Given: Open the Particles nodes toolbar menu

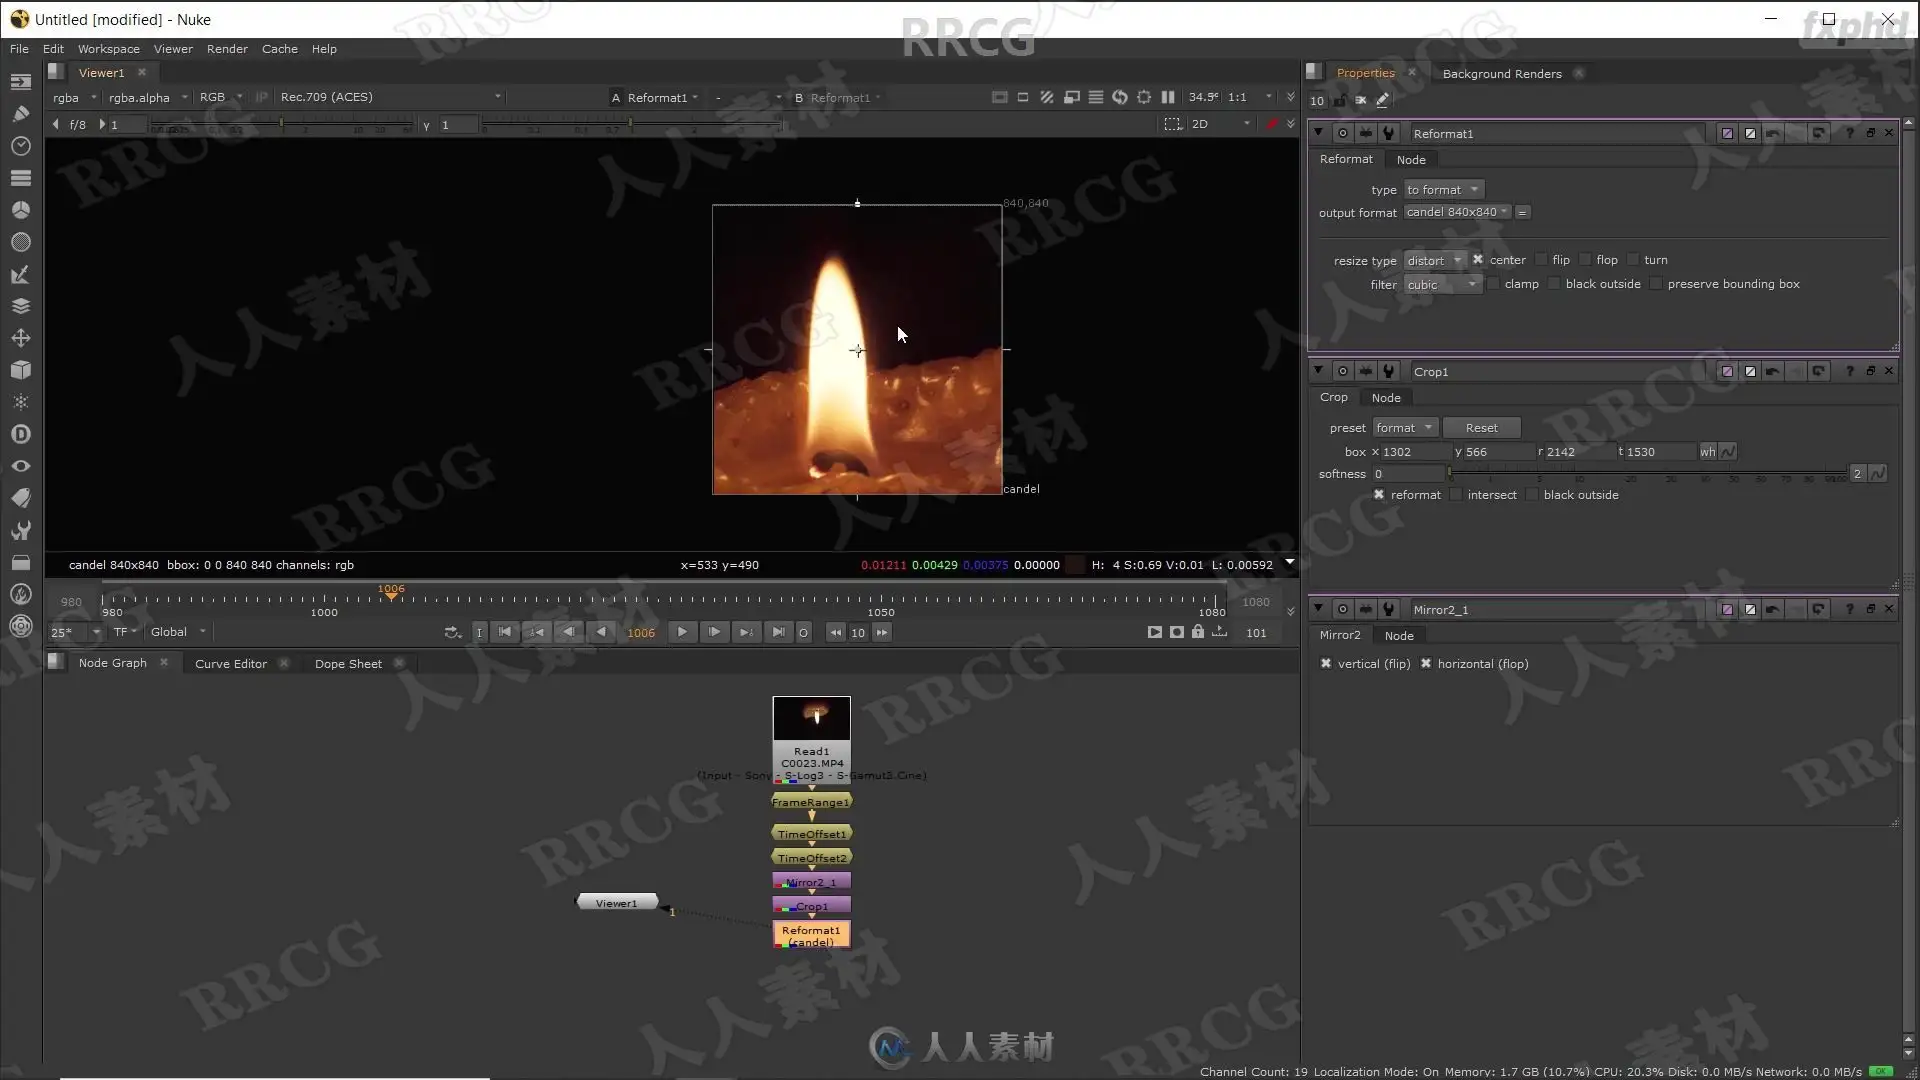Looking at the screenshot, I should 20,402.
